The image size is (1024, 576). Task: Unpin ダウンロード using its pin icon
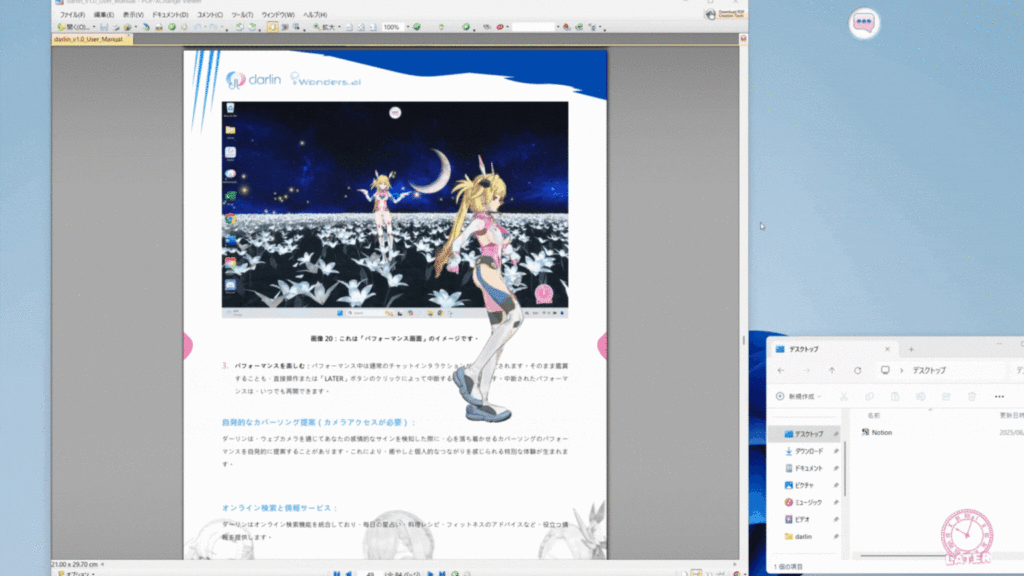pos(835,451)
